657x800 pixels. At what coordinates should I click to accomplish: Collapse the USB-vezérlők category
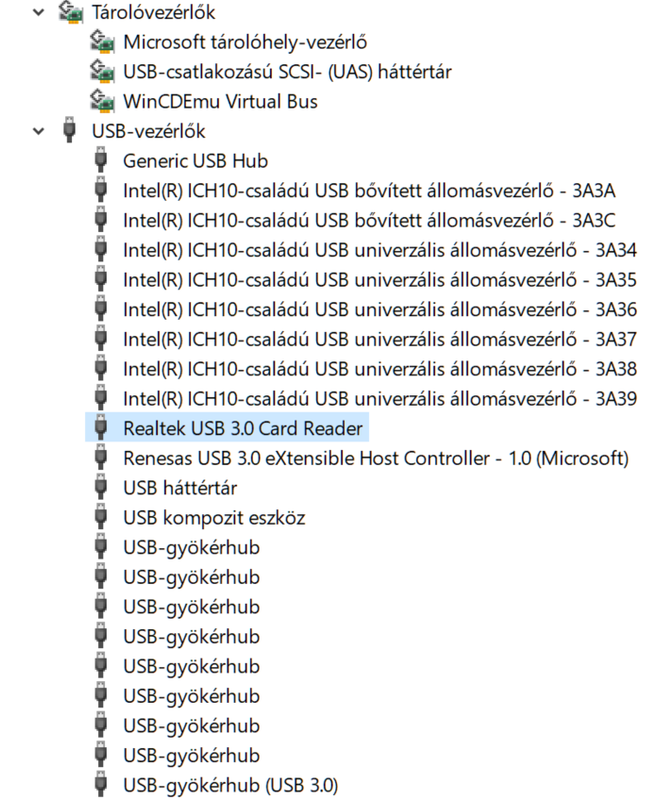38,130
